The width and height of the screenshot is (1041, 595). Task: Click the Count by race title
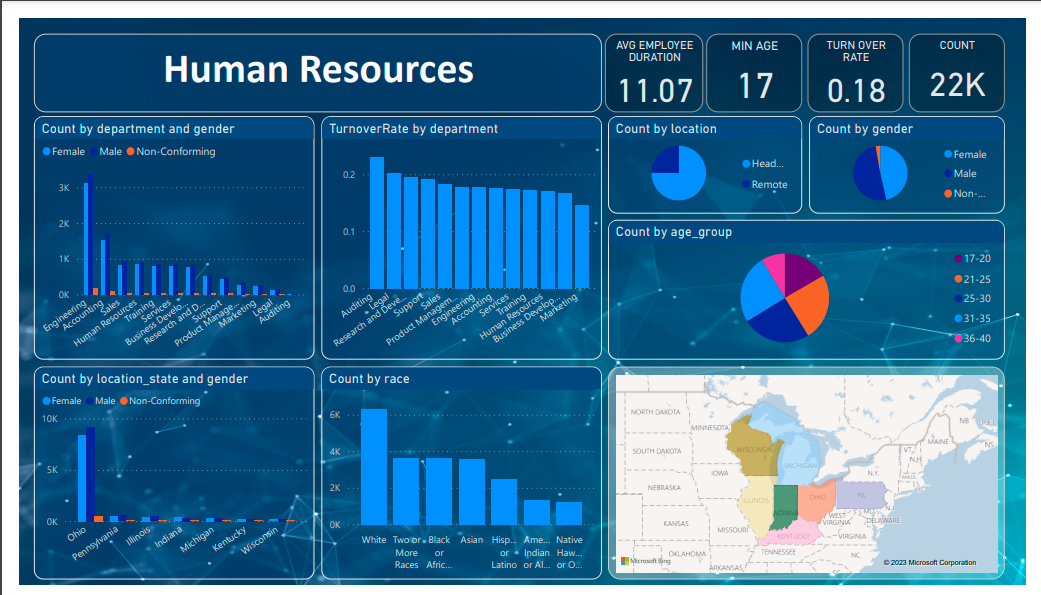369,379
